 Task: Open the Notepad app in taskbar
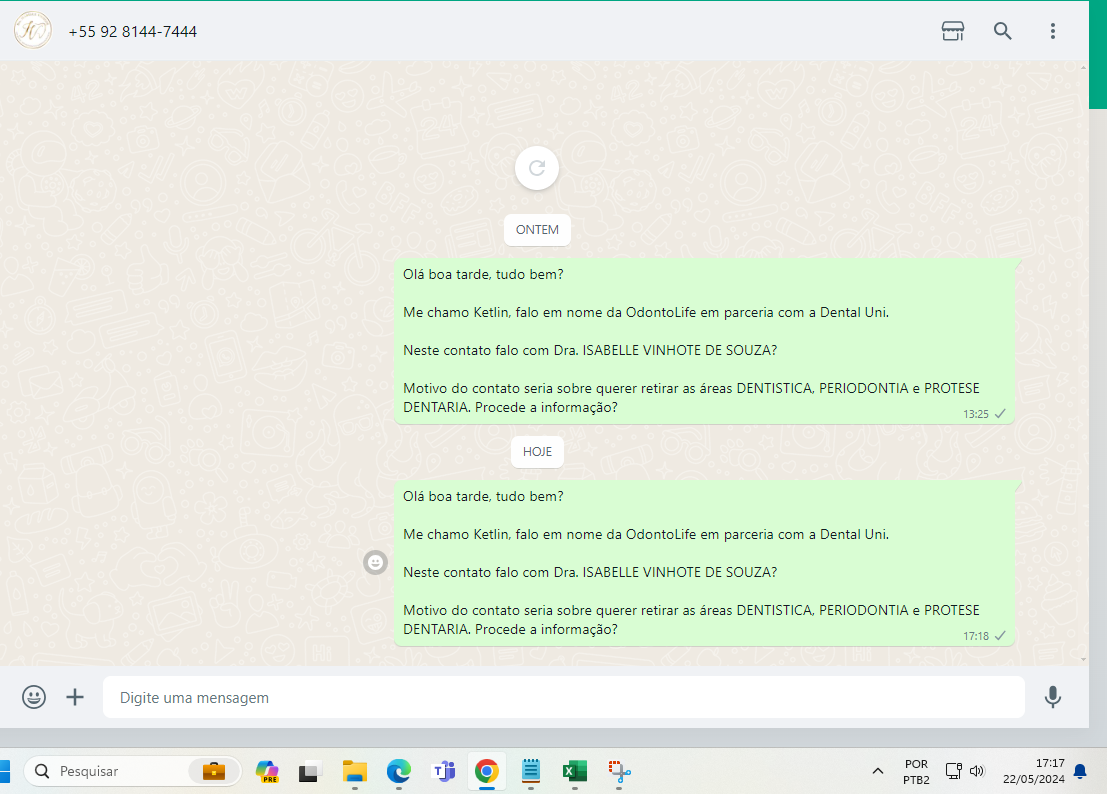point(531,771)
